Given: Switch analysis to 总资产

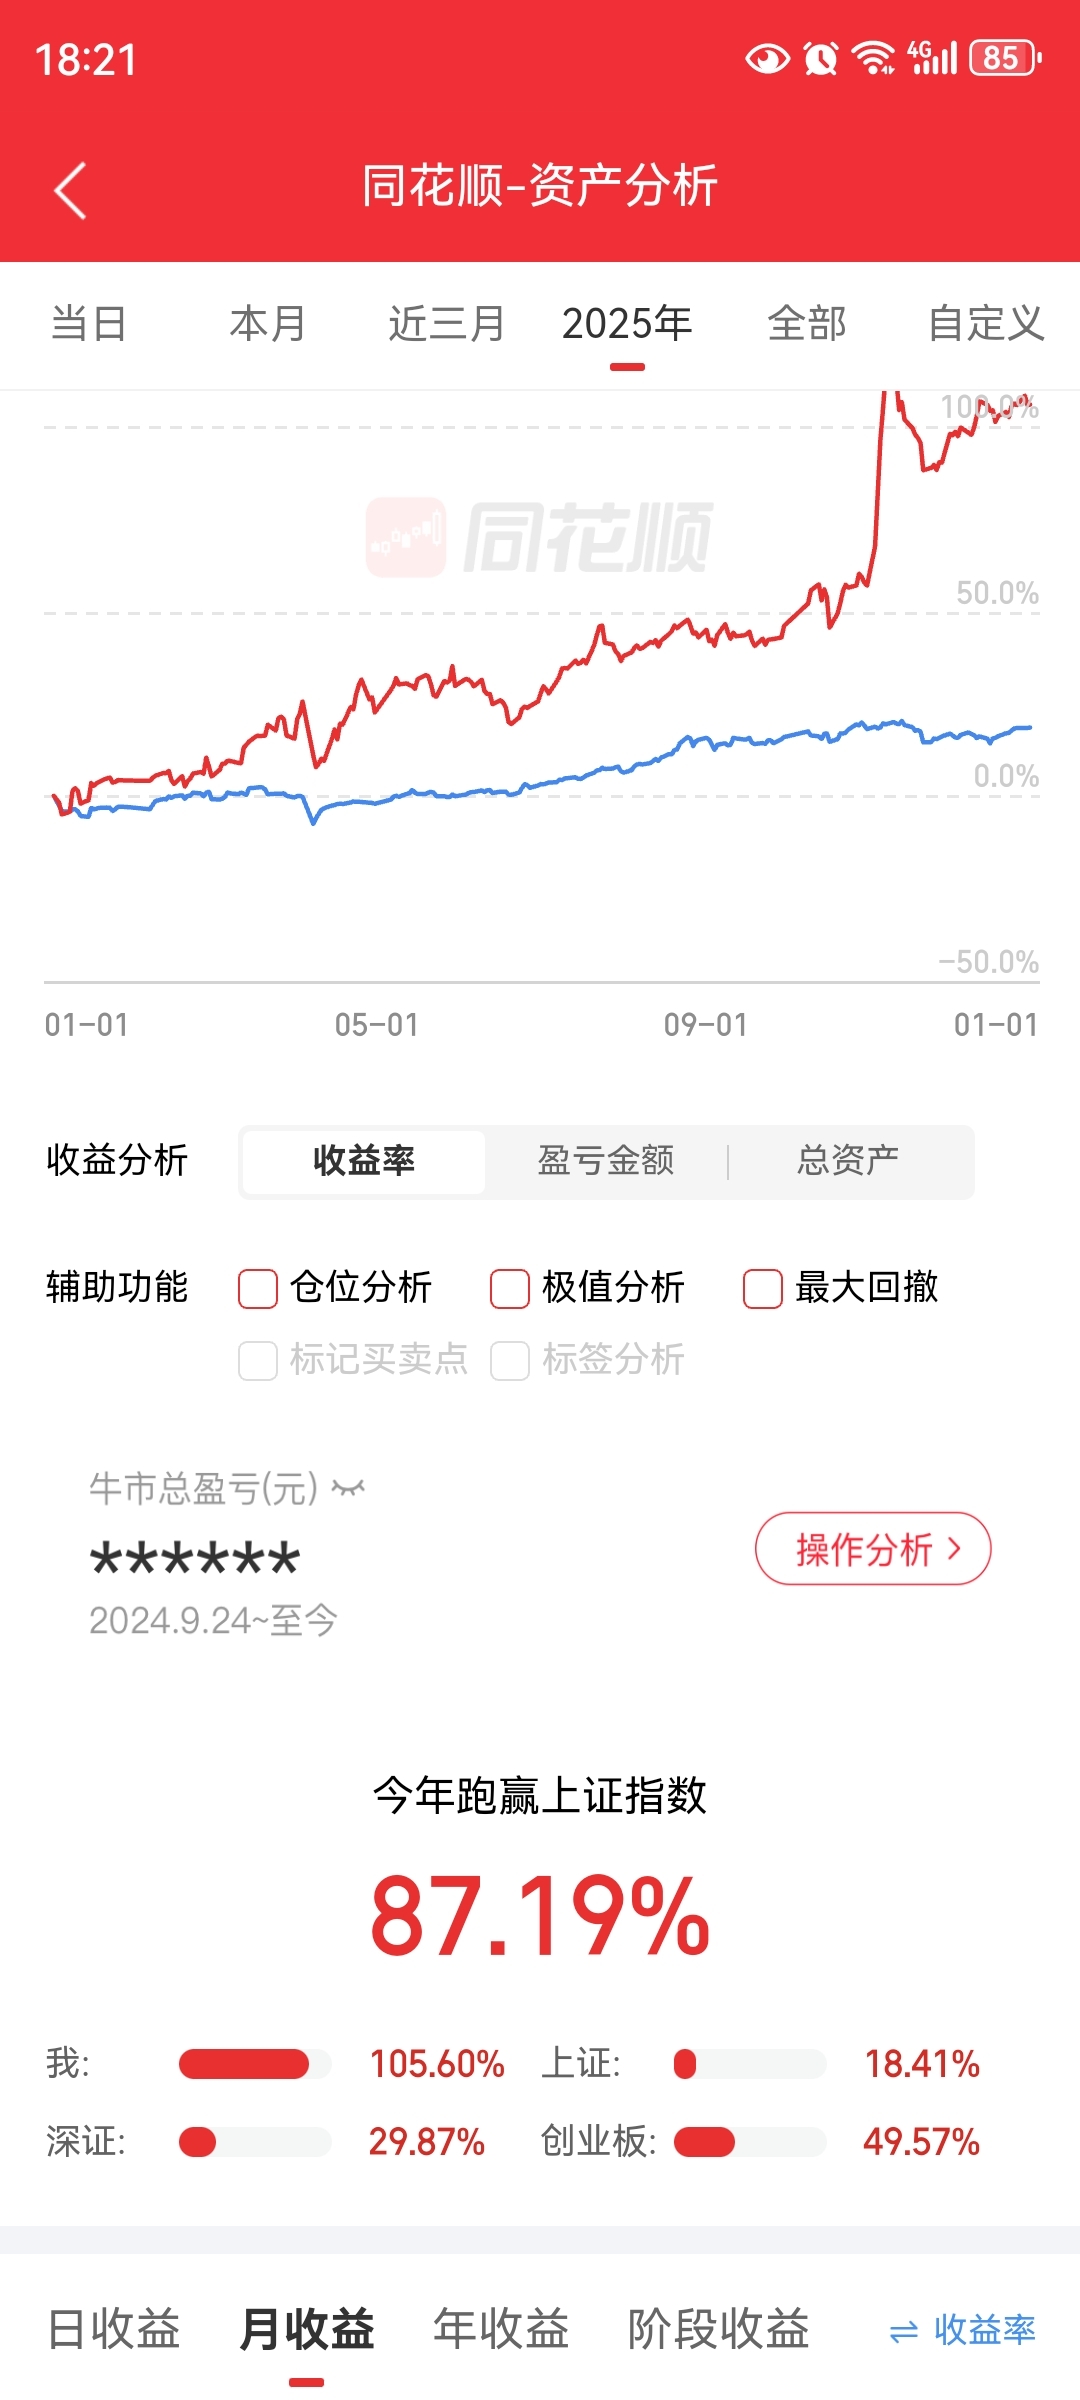Looking at the screenshot, I should pyautogui.click(x=848, y=1161).
